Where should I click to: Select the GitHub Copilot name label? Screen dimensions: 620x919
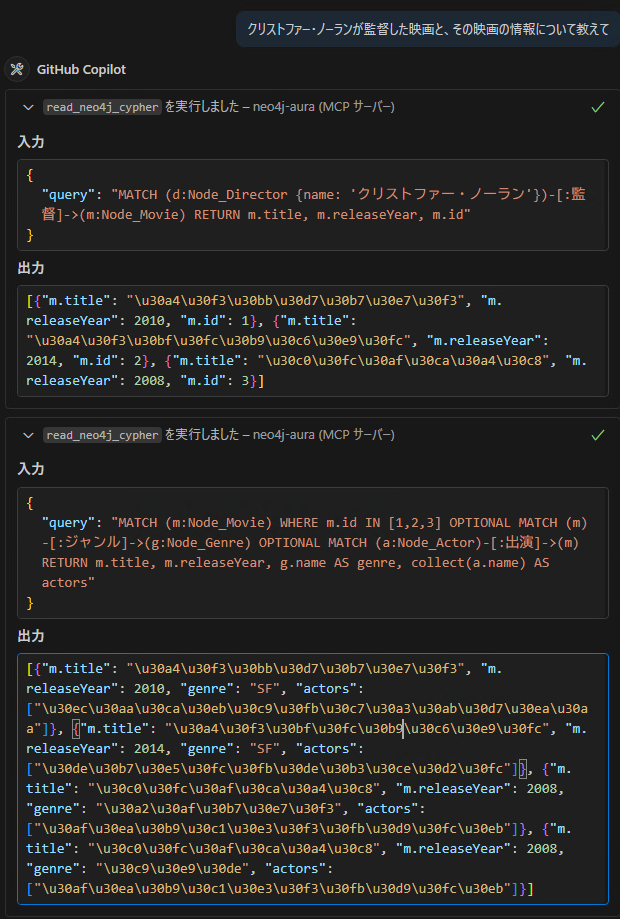coord(81,69)
